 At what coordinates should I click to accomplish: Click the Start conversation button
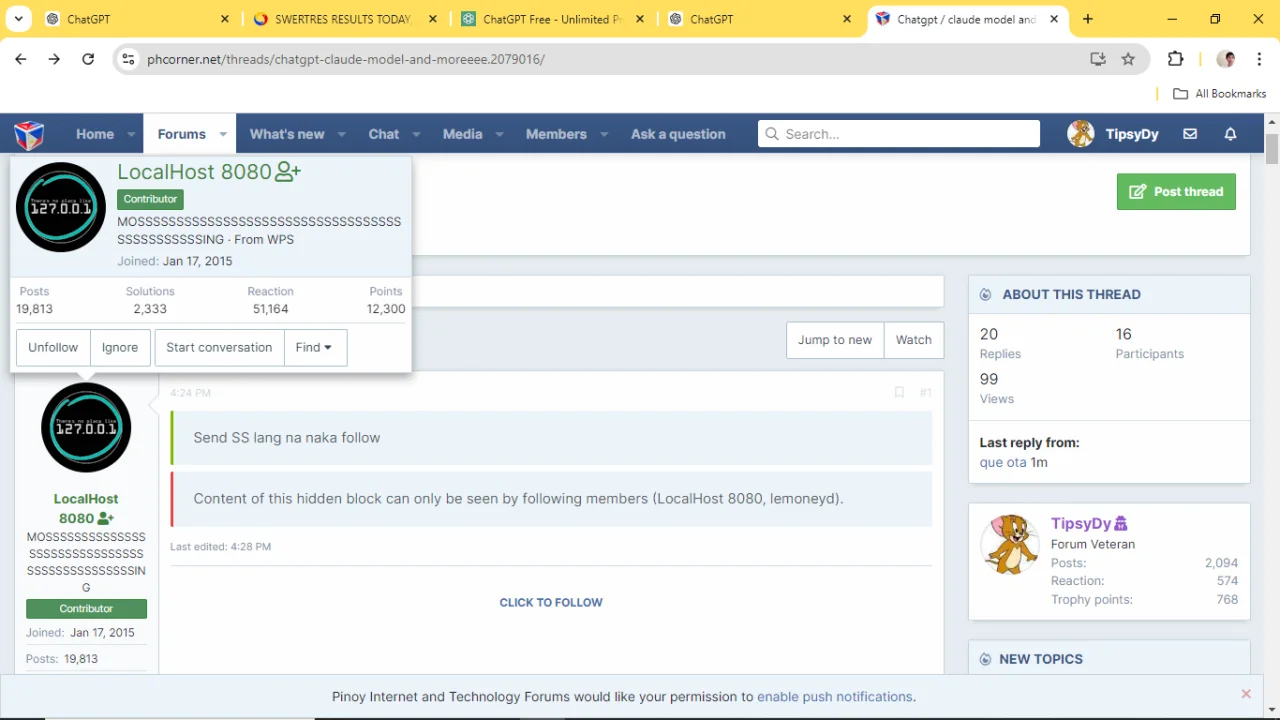tap(219, 347)
